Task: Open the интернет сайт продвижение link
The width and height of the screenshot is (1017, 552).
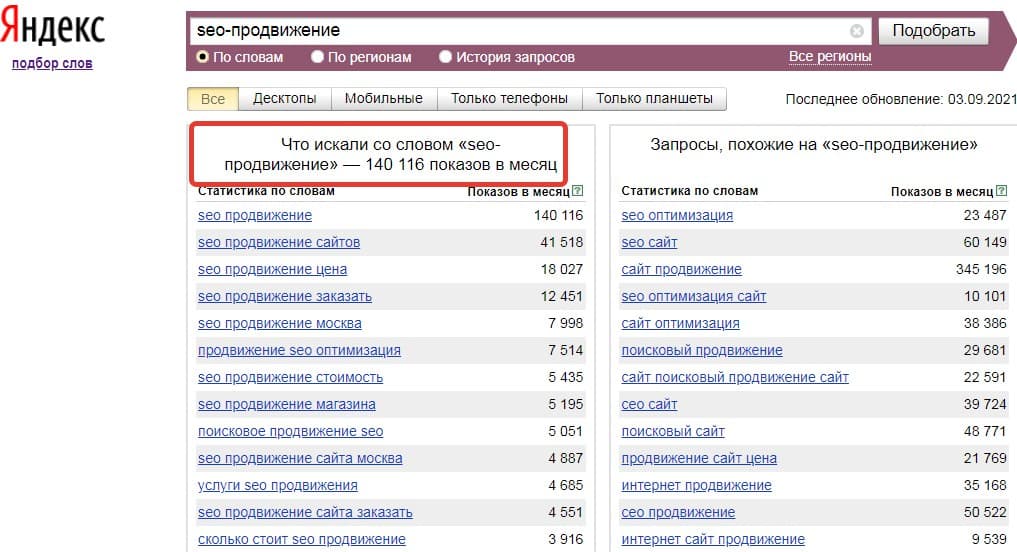Action: click(713, 540)
